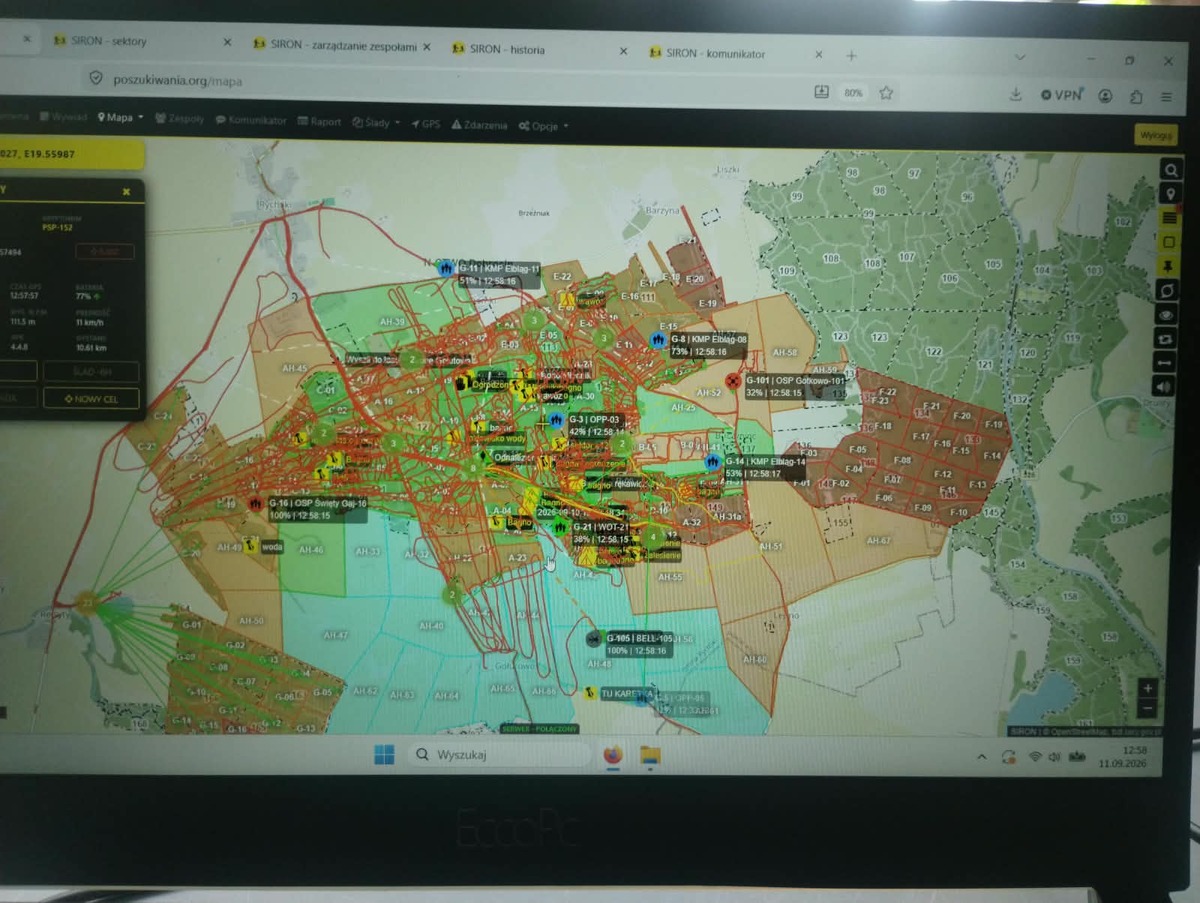Image resolution: width=1200 pixels, height=903 pixels.
Task: Close the team details panel
Action: coord(126,191)
